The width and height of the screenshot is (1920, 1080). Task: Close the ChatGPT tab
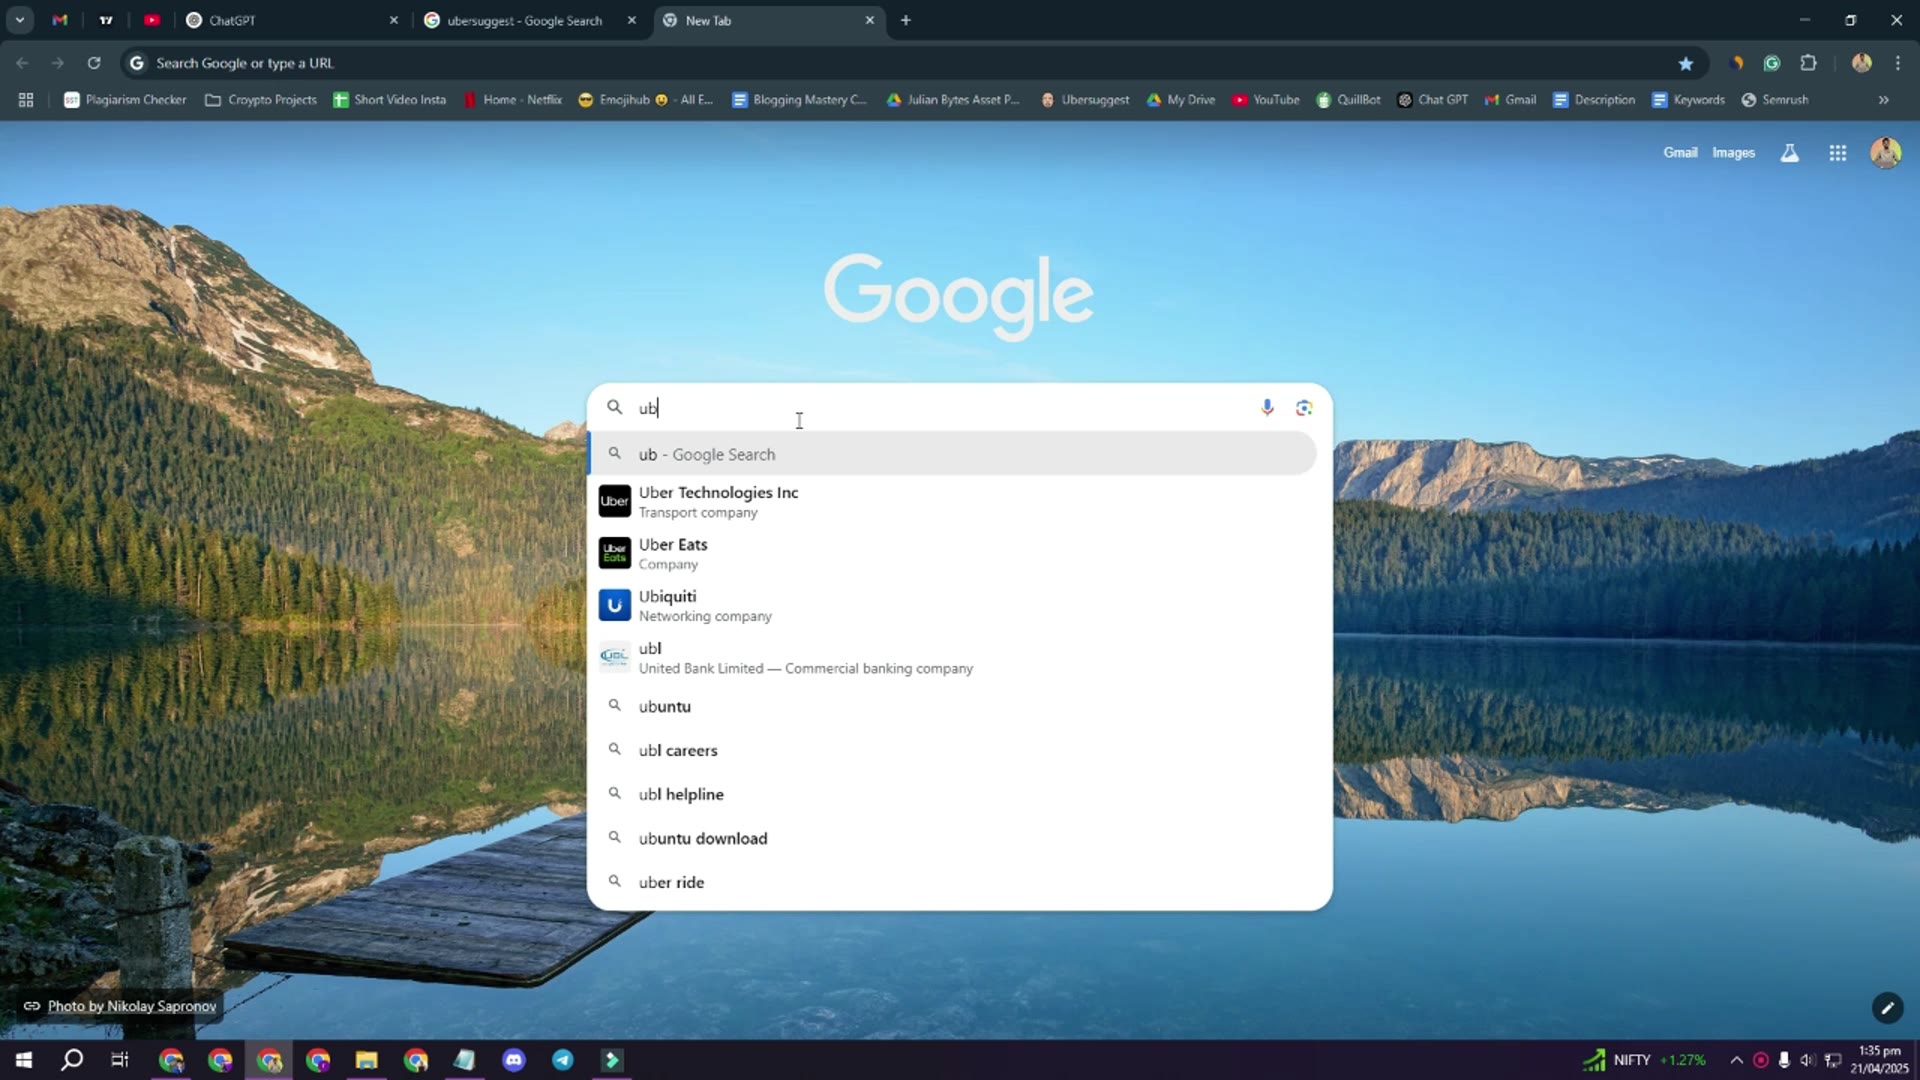pos(394,20)
